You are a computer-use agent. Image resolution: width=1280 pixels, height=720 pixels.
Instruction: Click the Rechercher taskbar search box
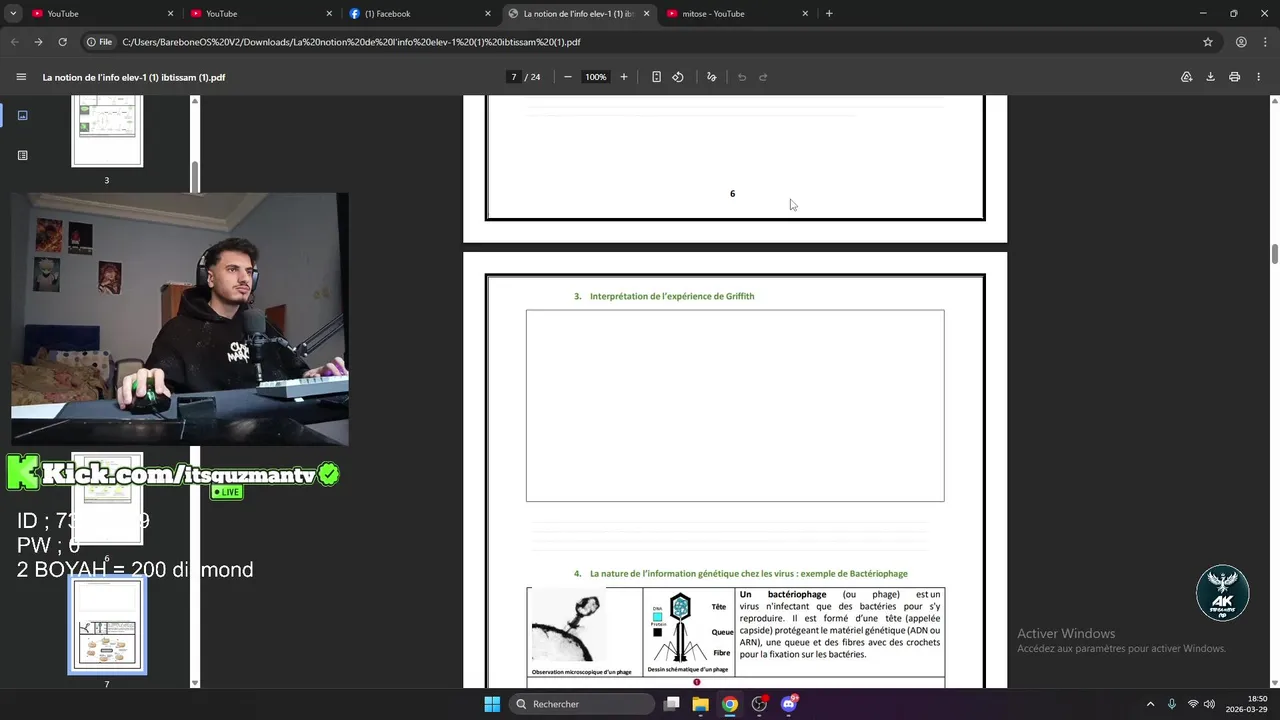583,704
